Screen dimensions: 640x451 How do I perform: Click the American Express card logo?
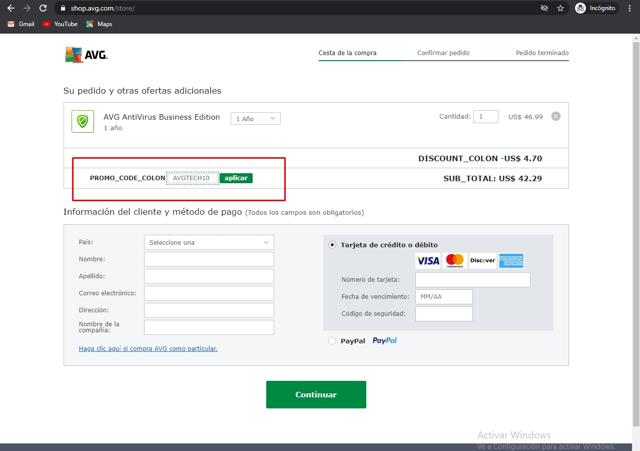click(511, 260)
